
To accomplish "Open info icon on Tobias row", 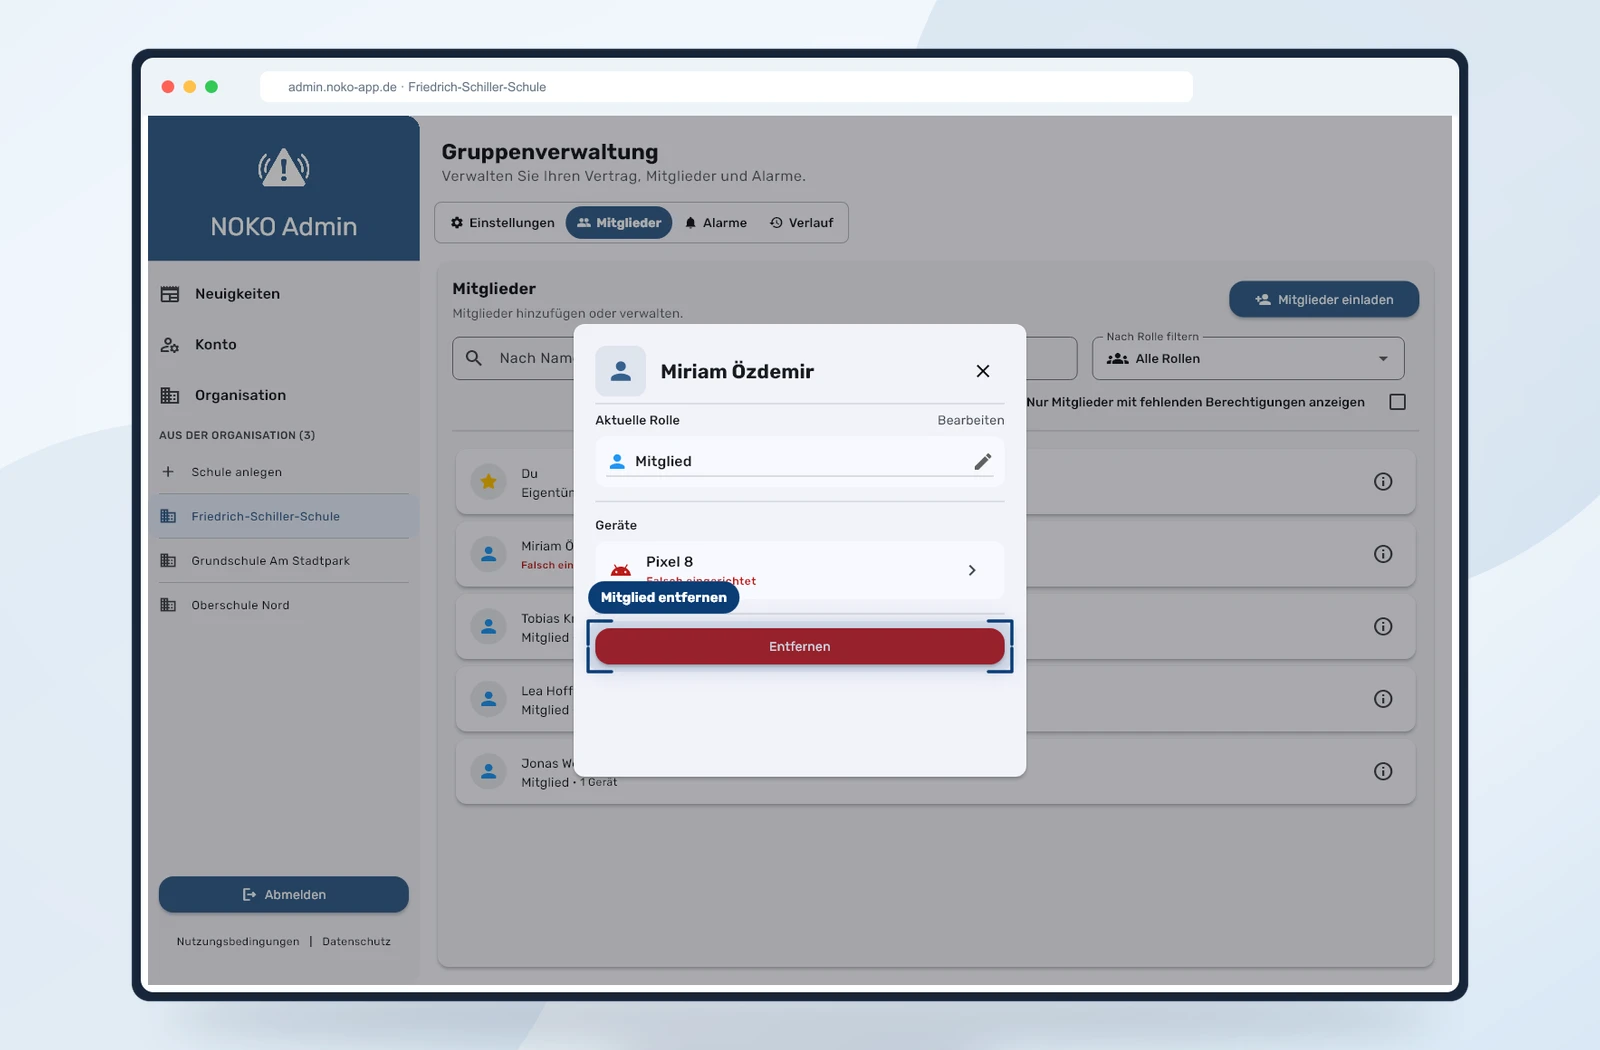I will 1383,627.
